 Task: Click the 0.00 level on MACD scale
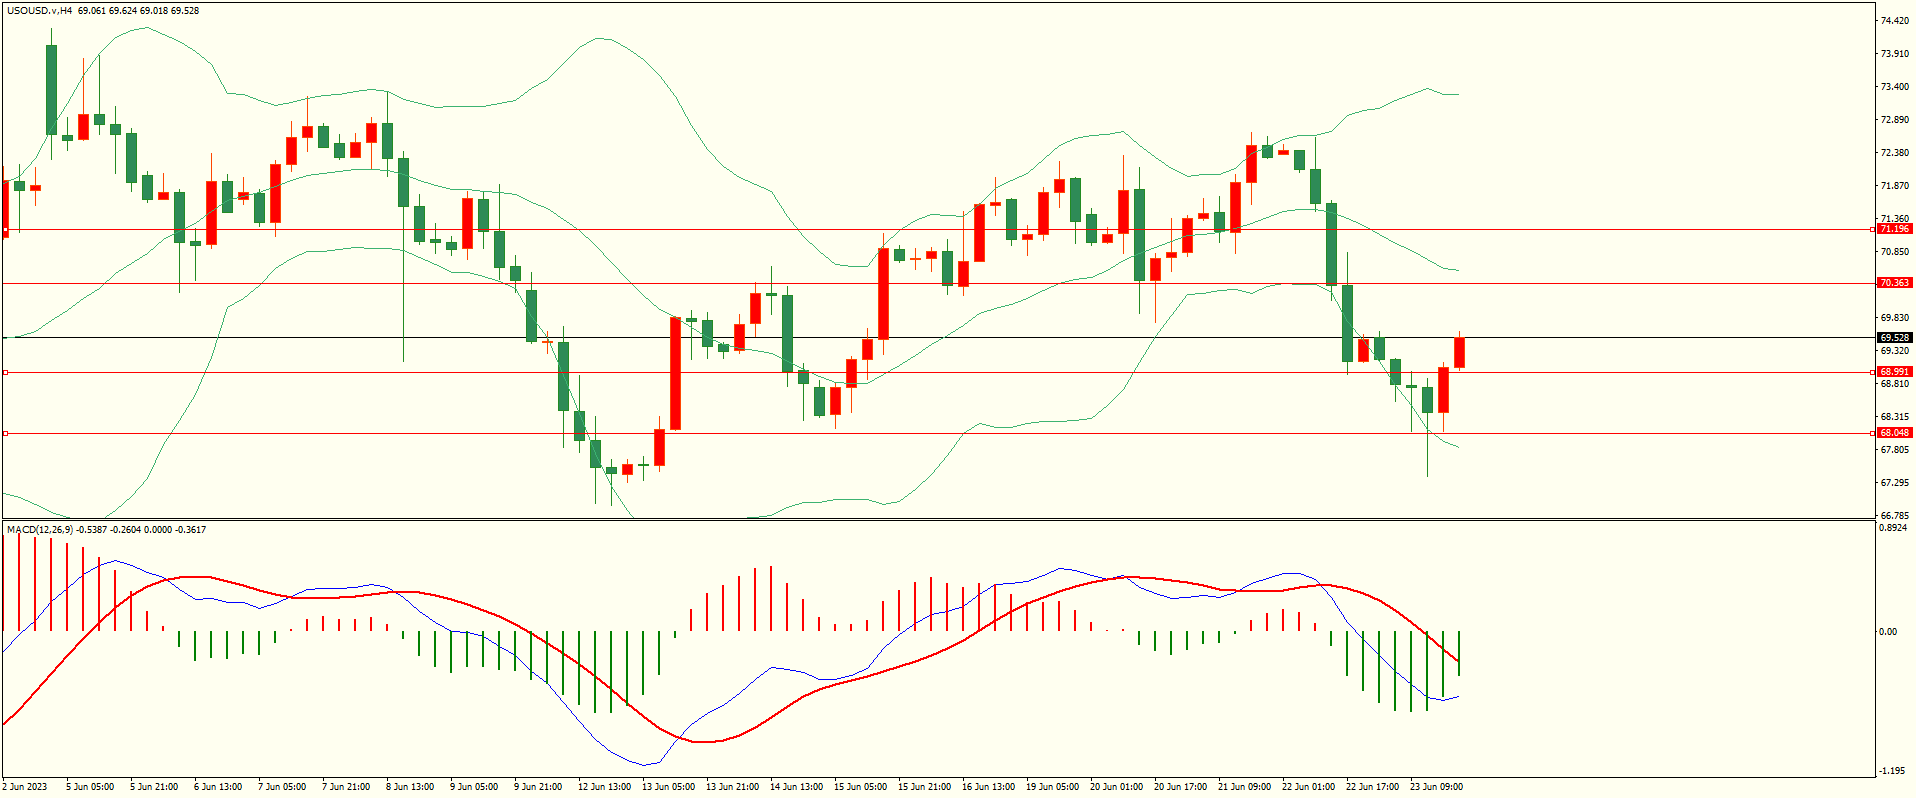pos(1887,631)
